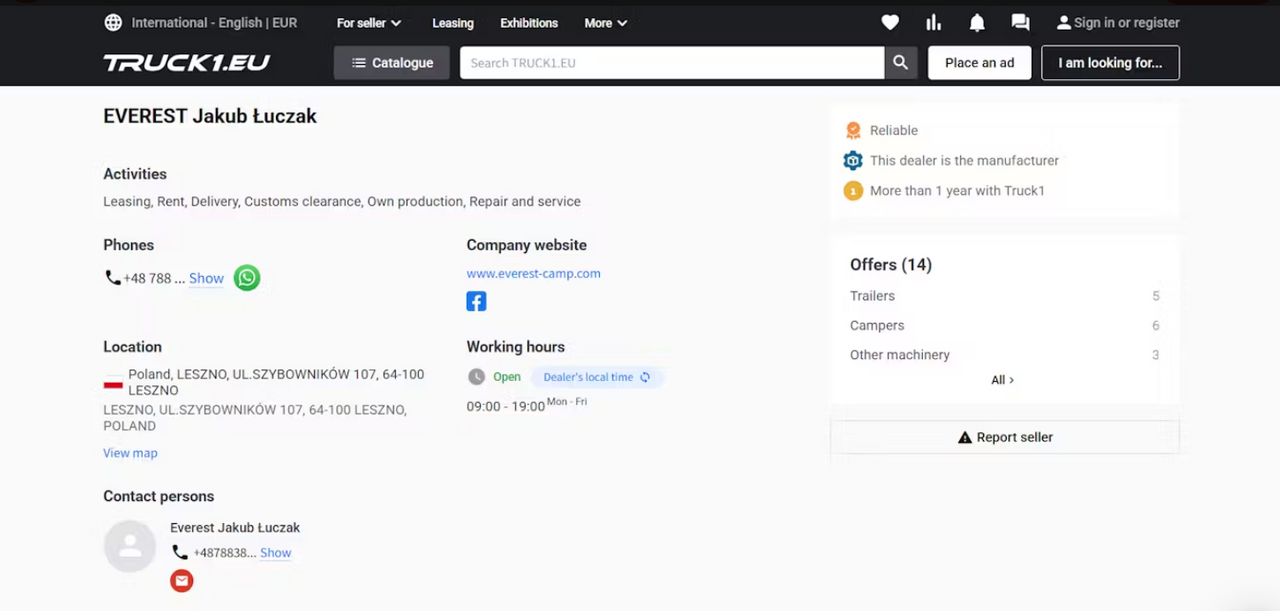This screenshot has height=611, width=1280.
Task: Show the contact person's phone number
Action: (x=275, y=552)
